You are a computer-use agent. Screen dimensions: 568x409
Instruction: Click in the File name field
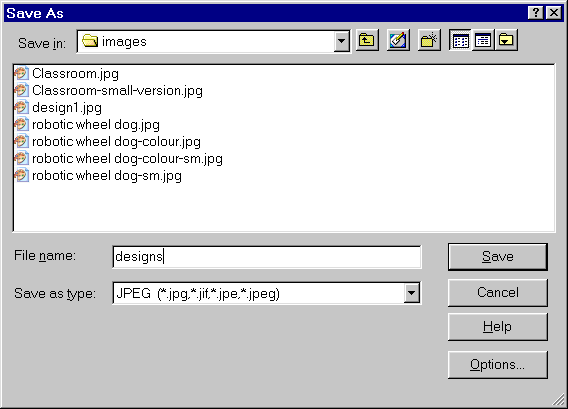tap(267, 257)
